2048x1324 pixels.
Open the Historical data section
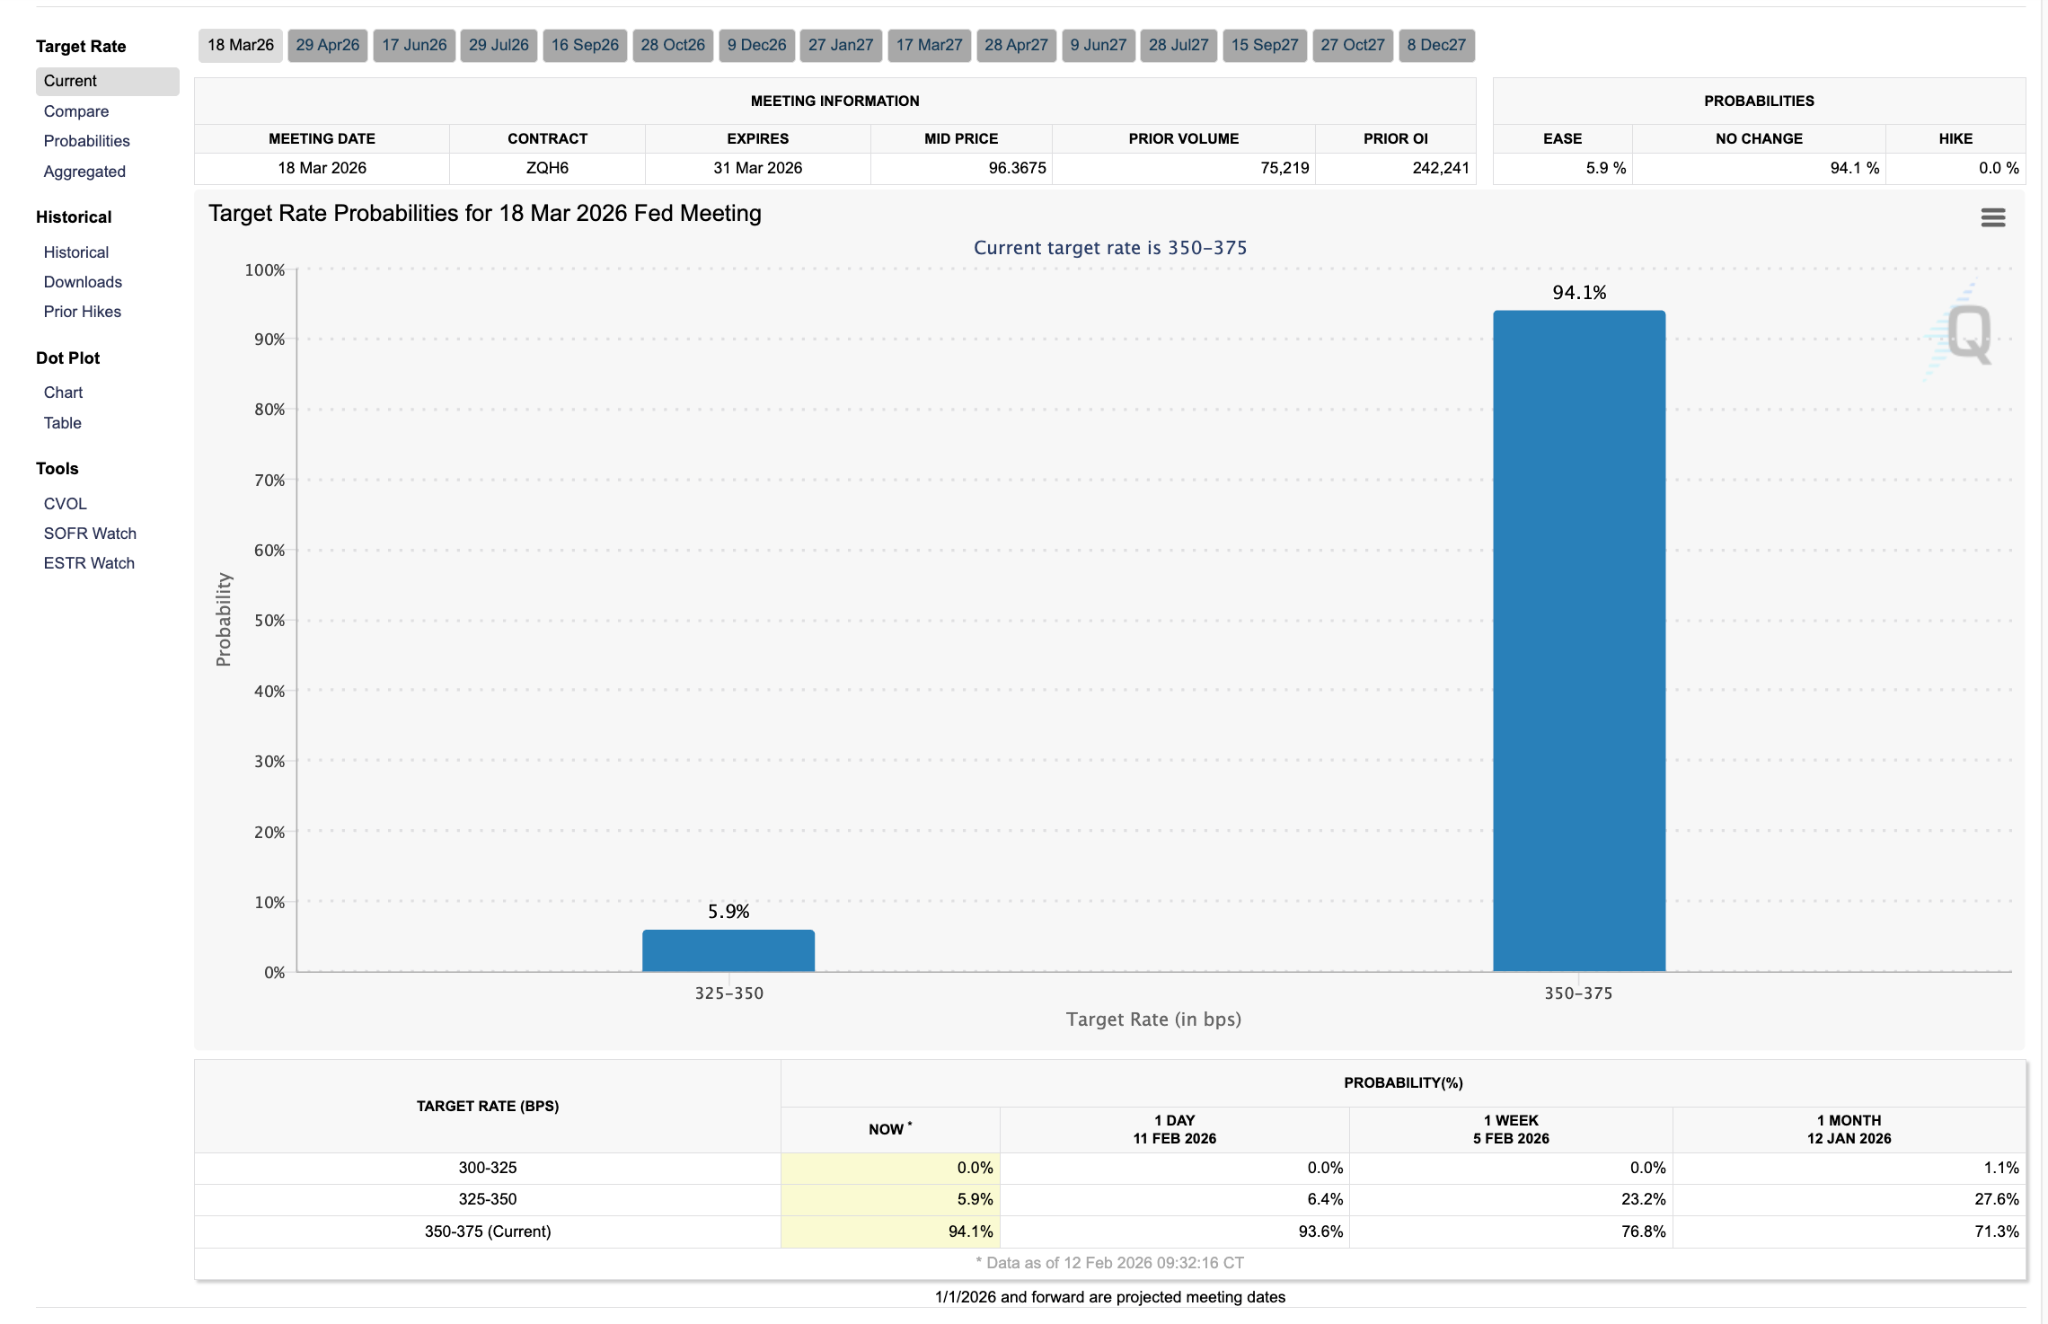76,252
